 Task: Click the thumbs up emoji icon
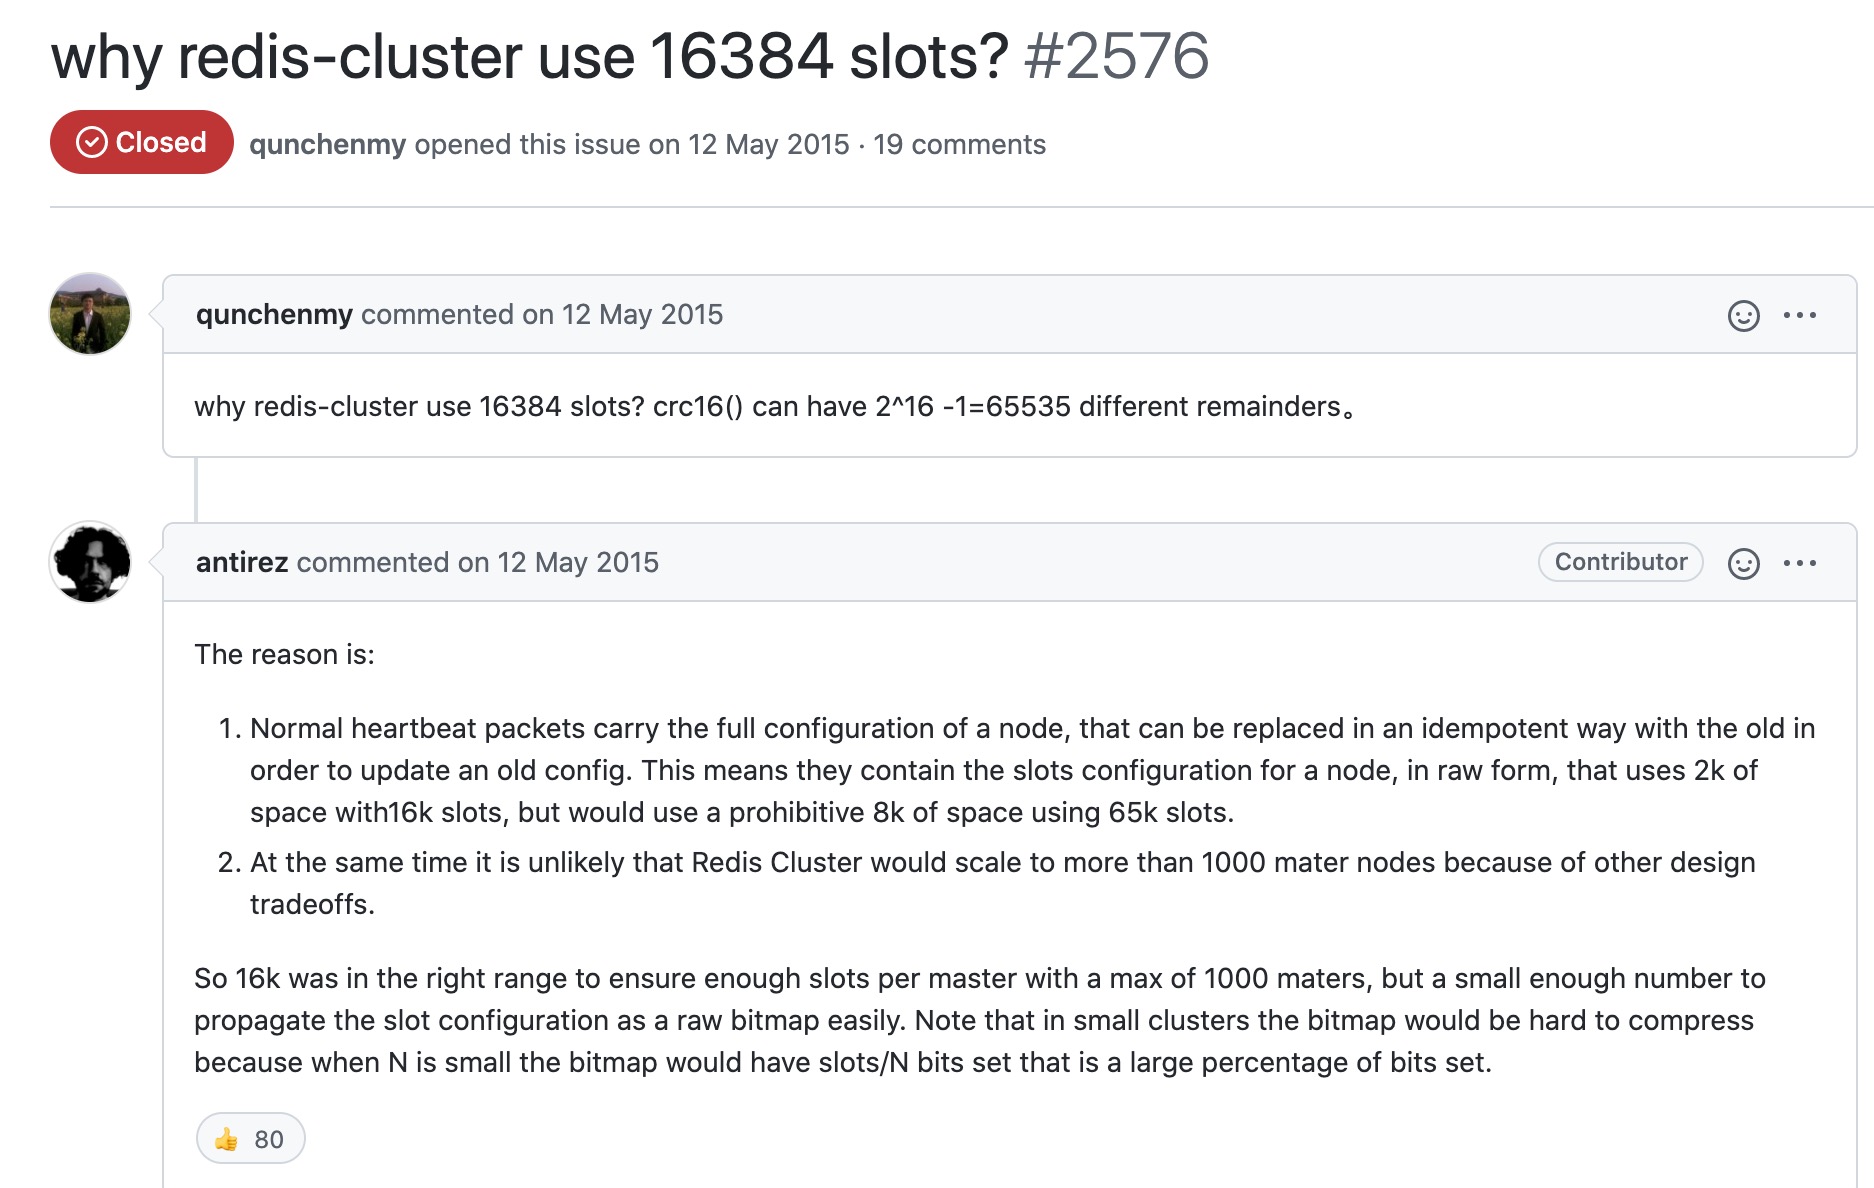[x=226, y=1139]
